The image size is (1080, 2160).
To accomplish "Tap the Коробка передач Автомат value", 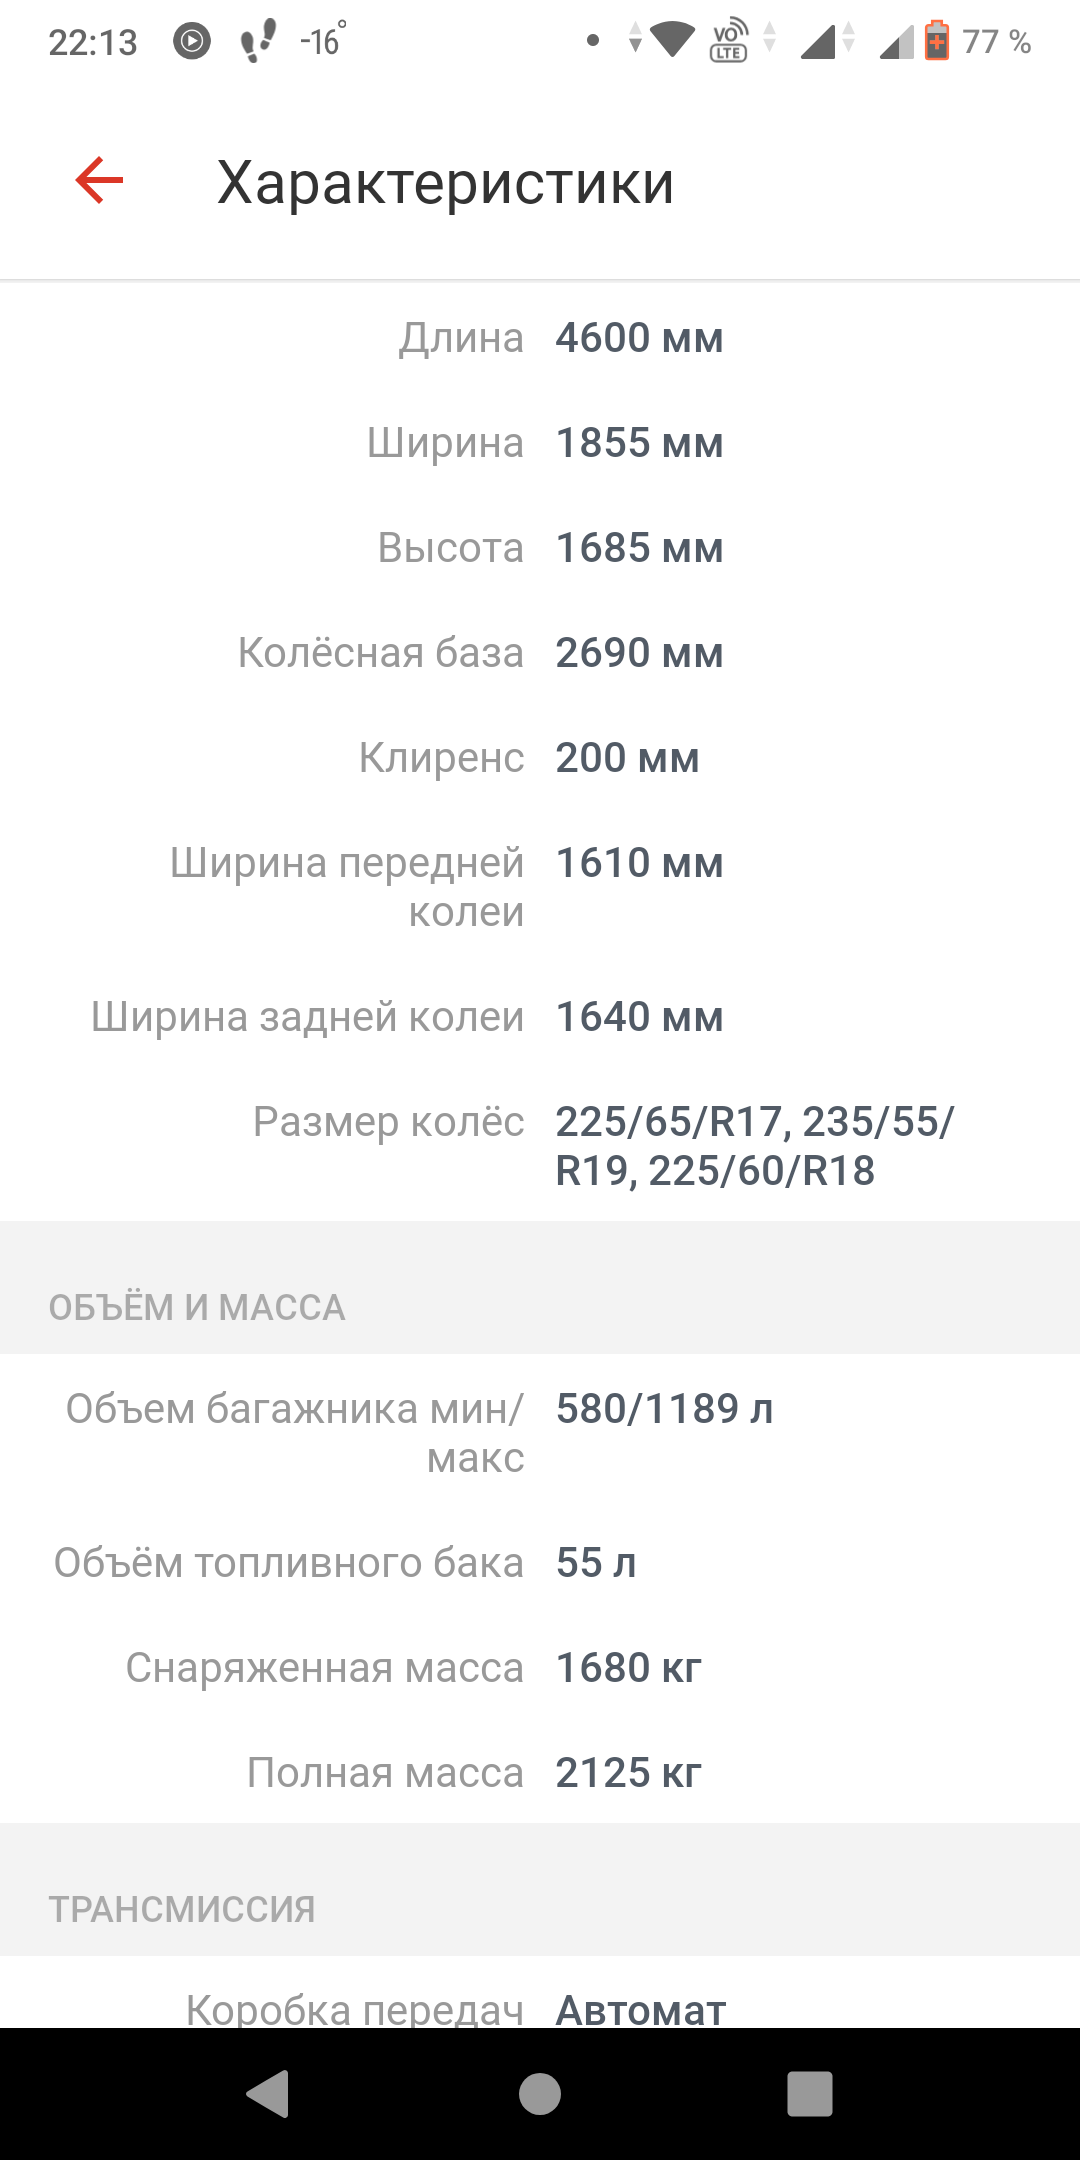I will (640, 2009).
